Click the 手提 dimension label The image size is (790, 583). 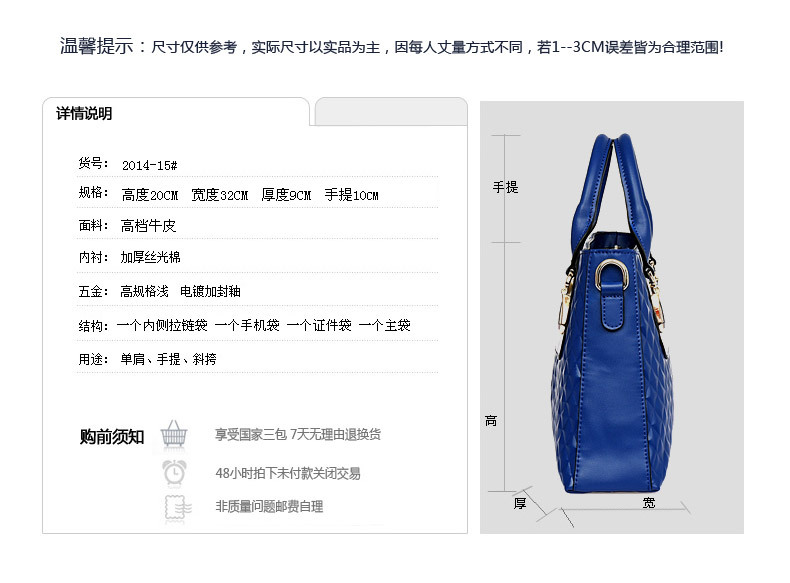[505, 187]
